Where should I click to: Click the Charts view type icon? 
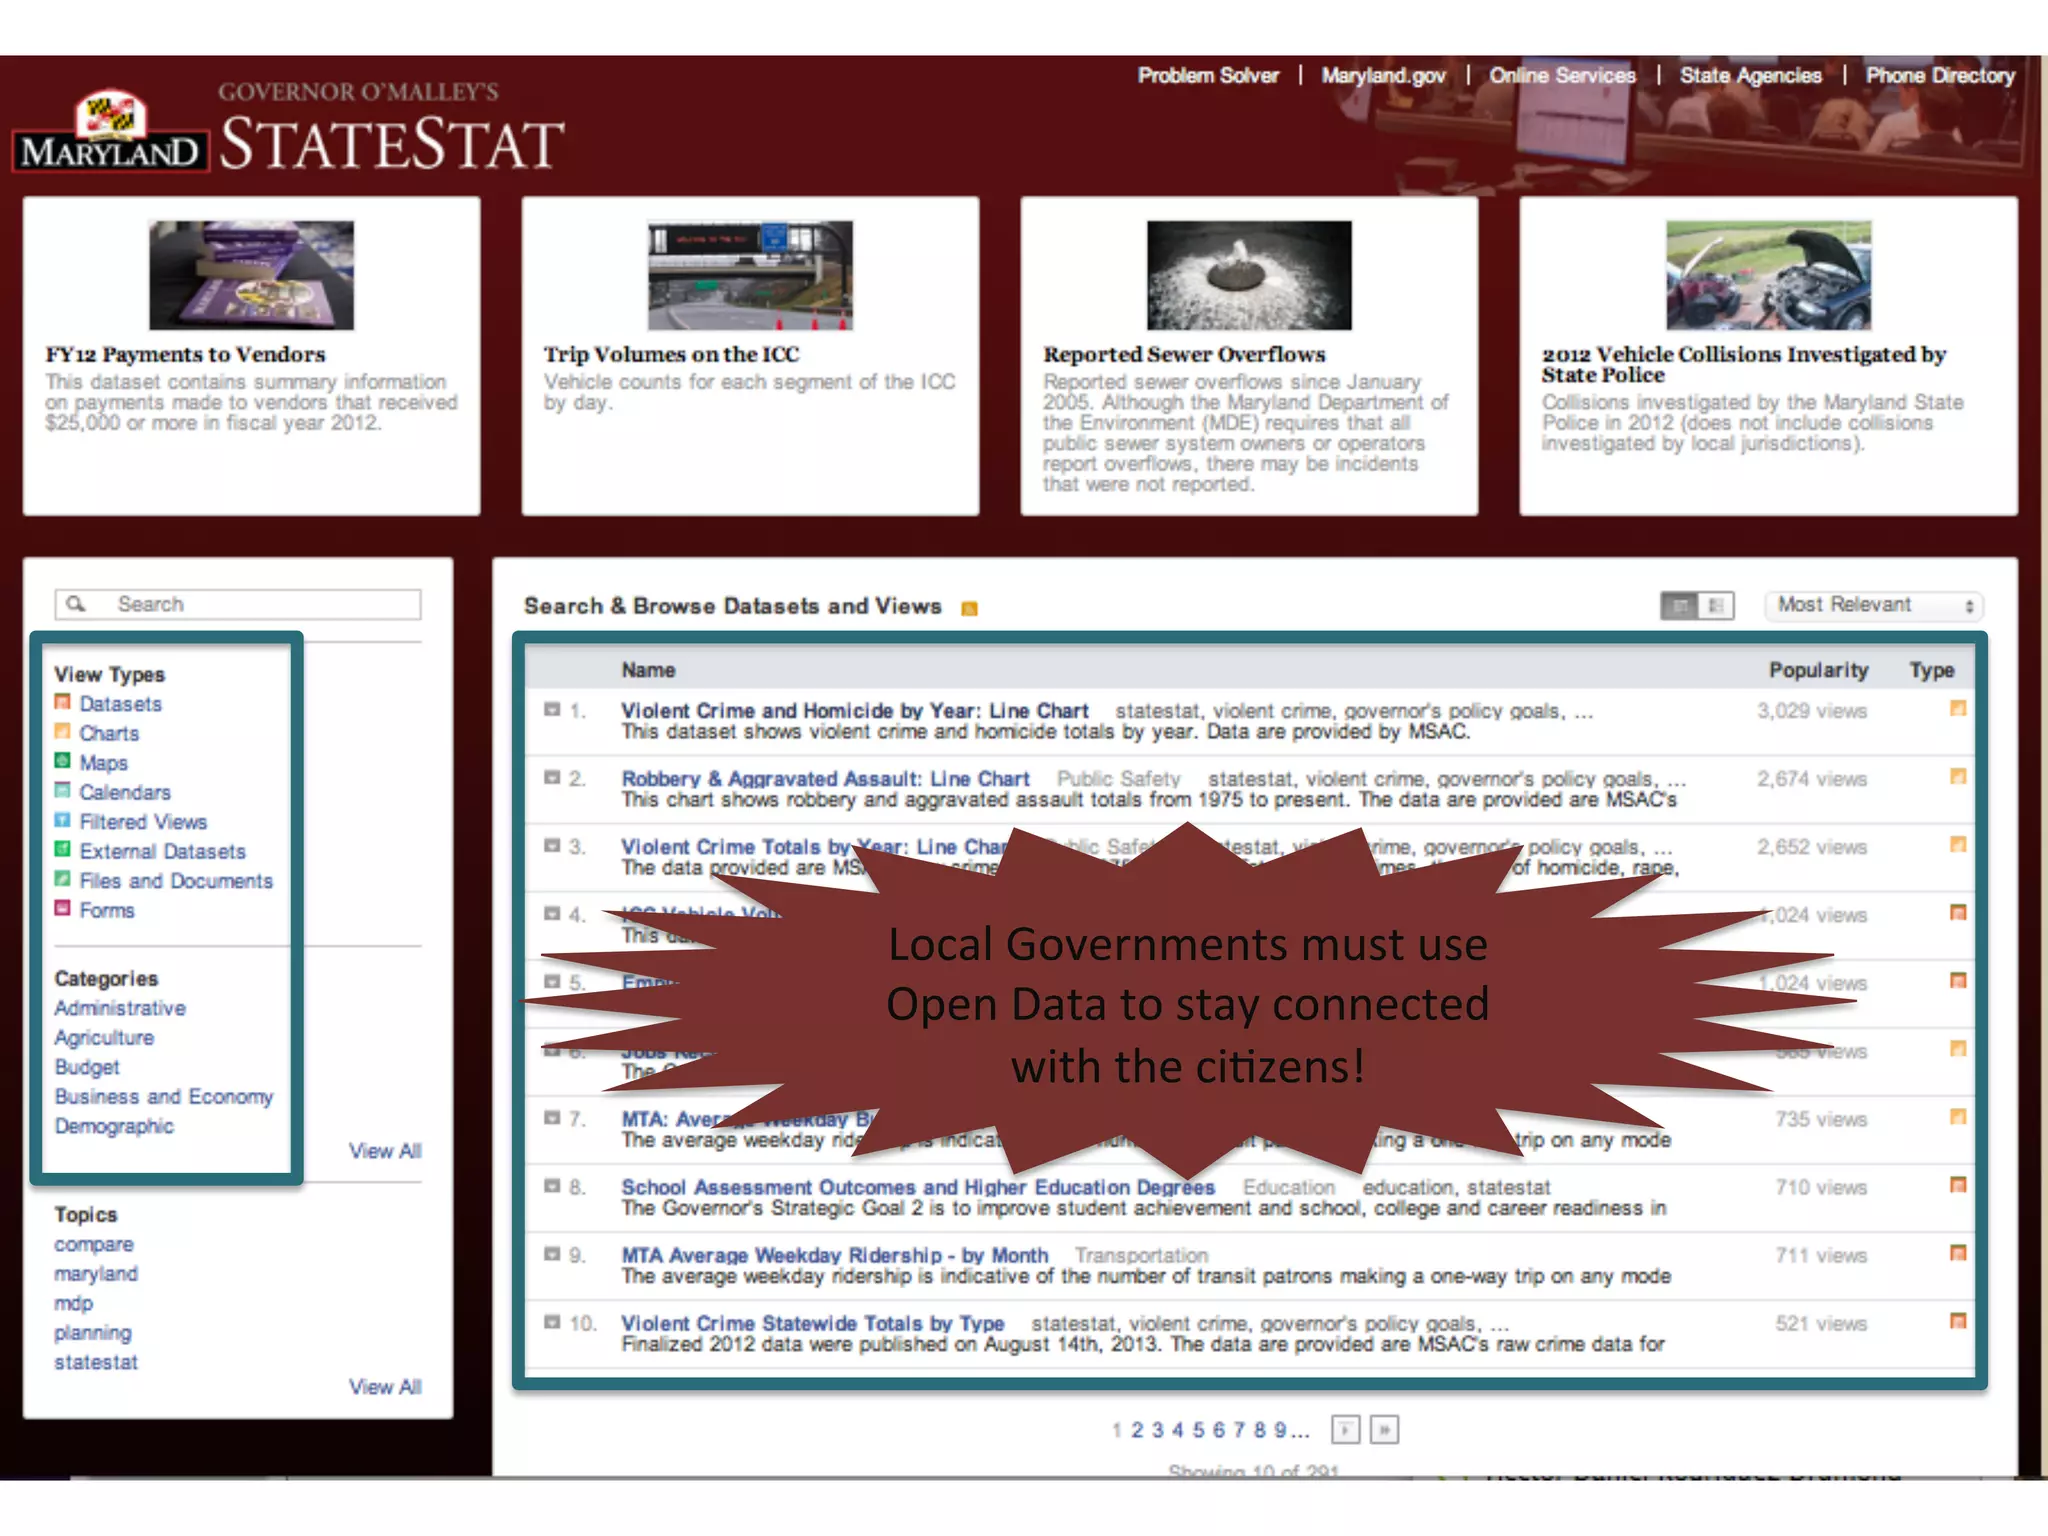coord(63,732)
